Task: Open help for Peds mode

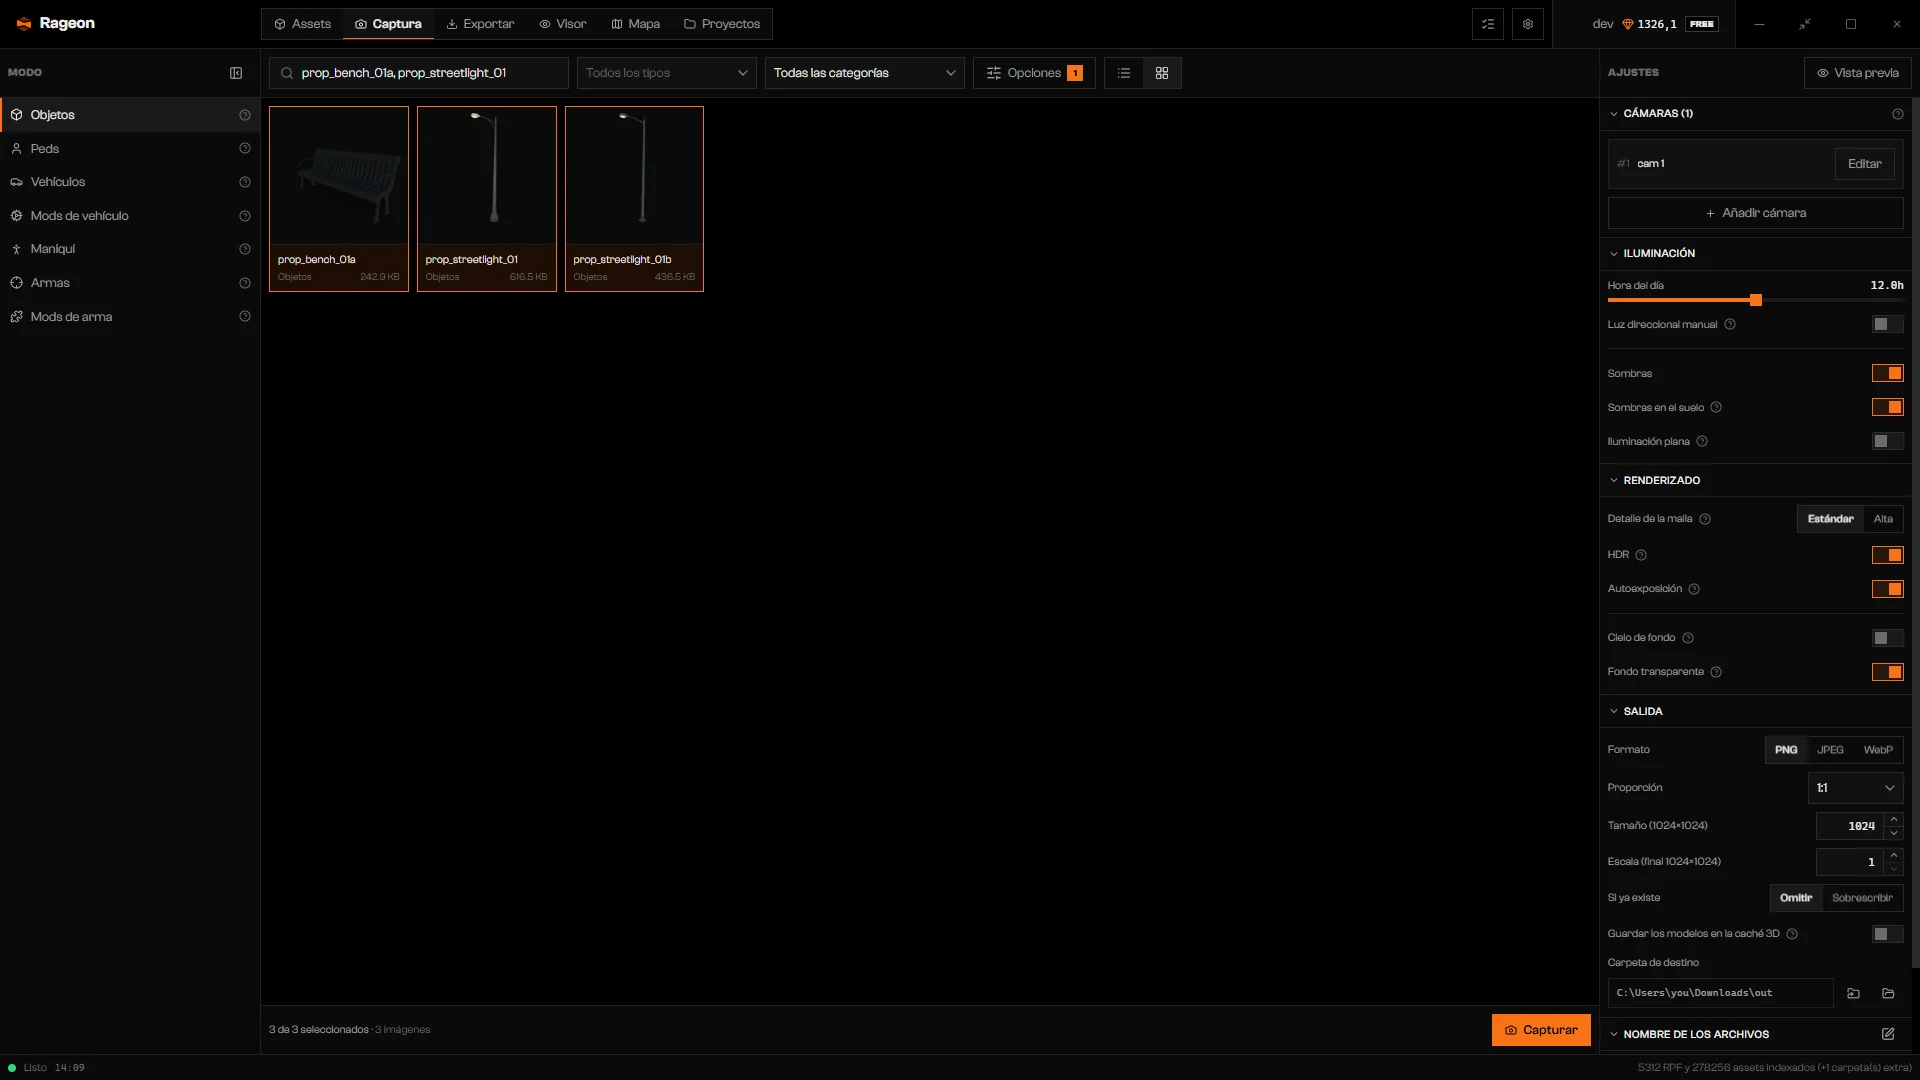Action: click(245, 149)
